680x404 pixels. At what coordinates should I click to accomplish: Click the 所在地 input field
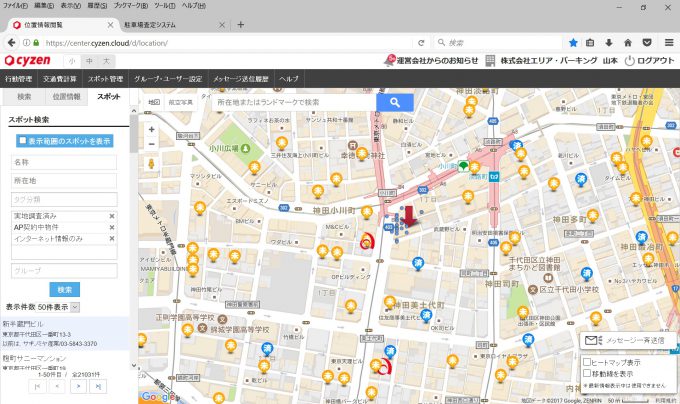tap(64, 181)
